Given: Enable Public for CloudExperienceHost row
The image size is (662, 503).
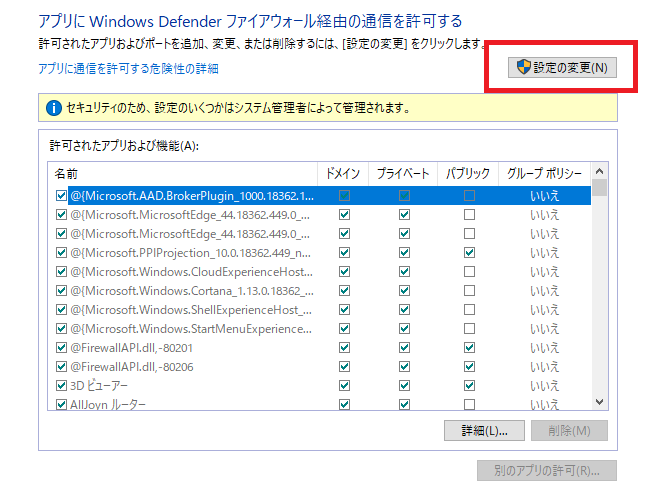Looking at the screenshot, I should coord(469,272).
